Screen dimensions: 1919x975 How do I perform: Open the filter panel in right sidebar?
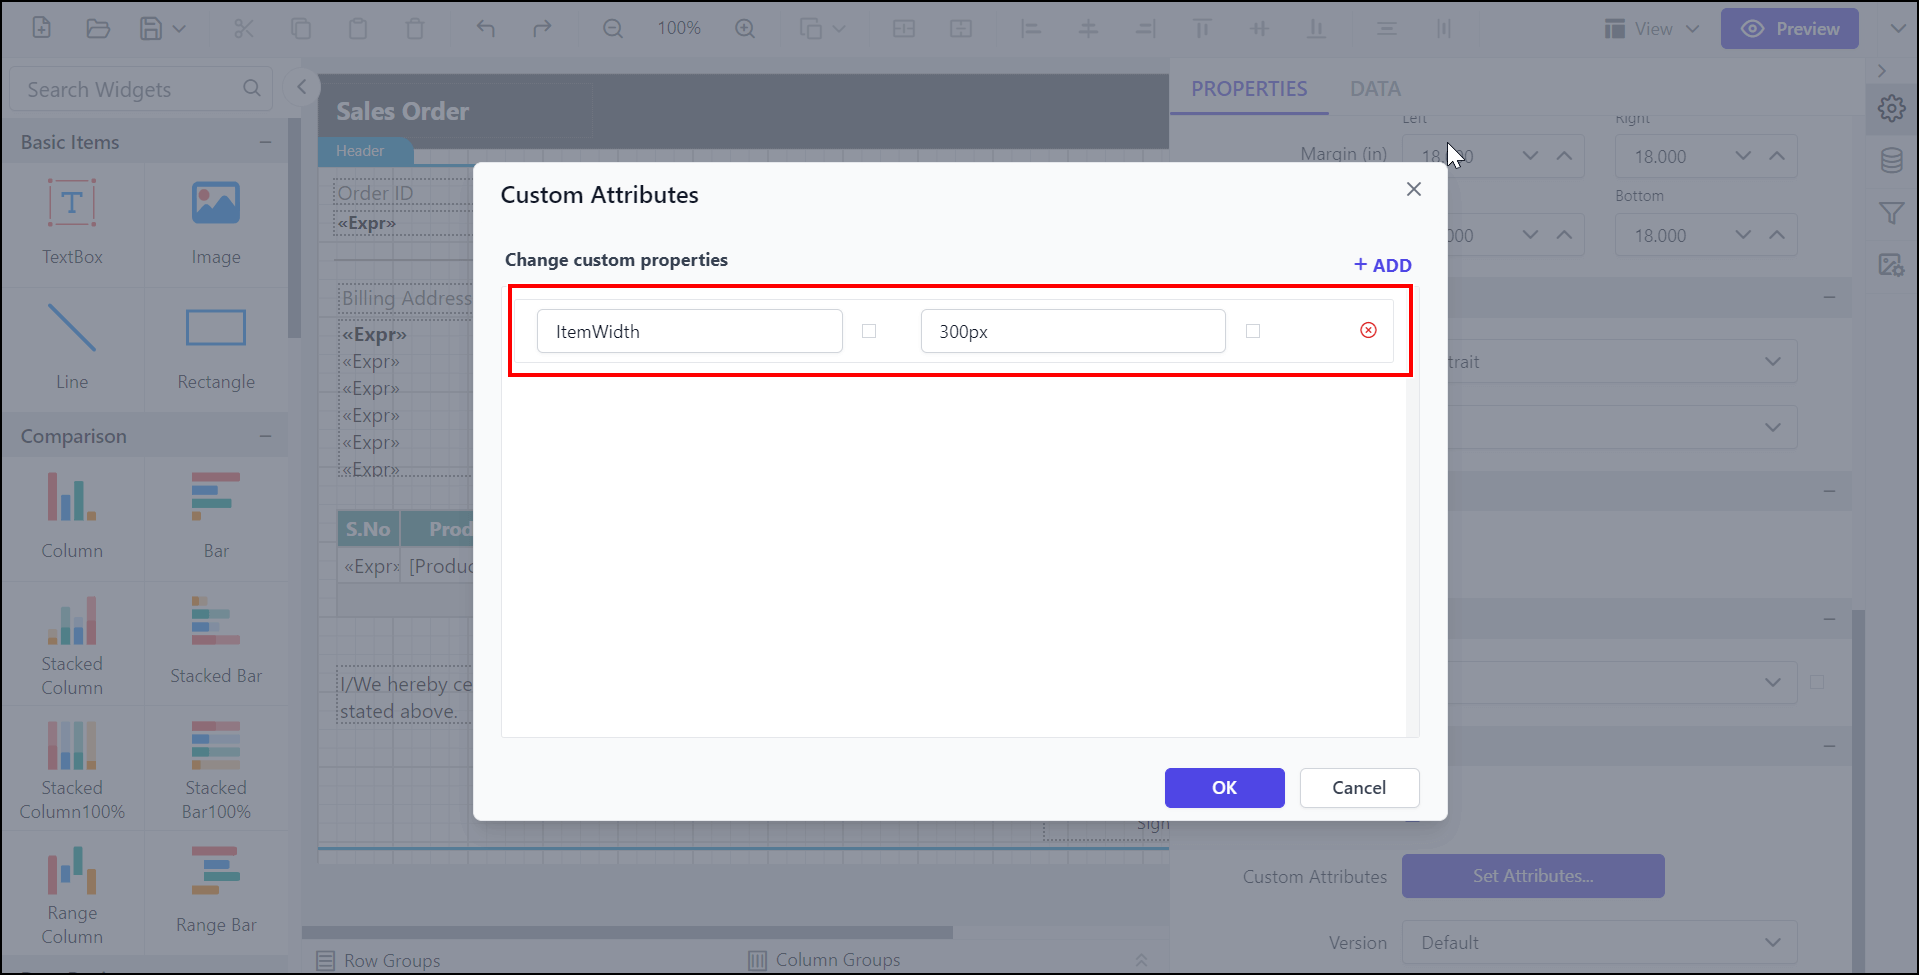tap(1892, 212)
